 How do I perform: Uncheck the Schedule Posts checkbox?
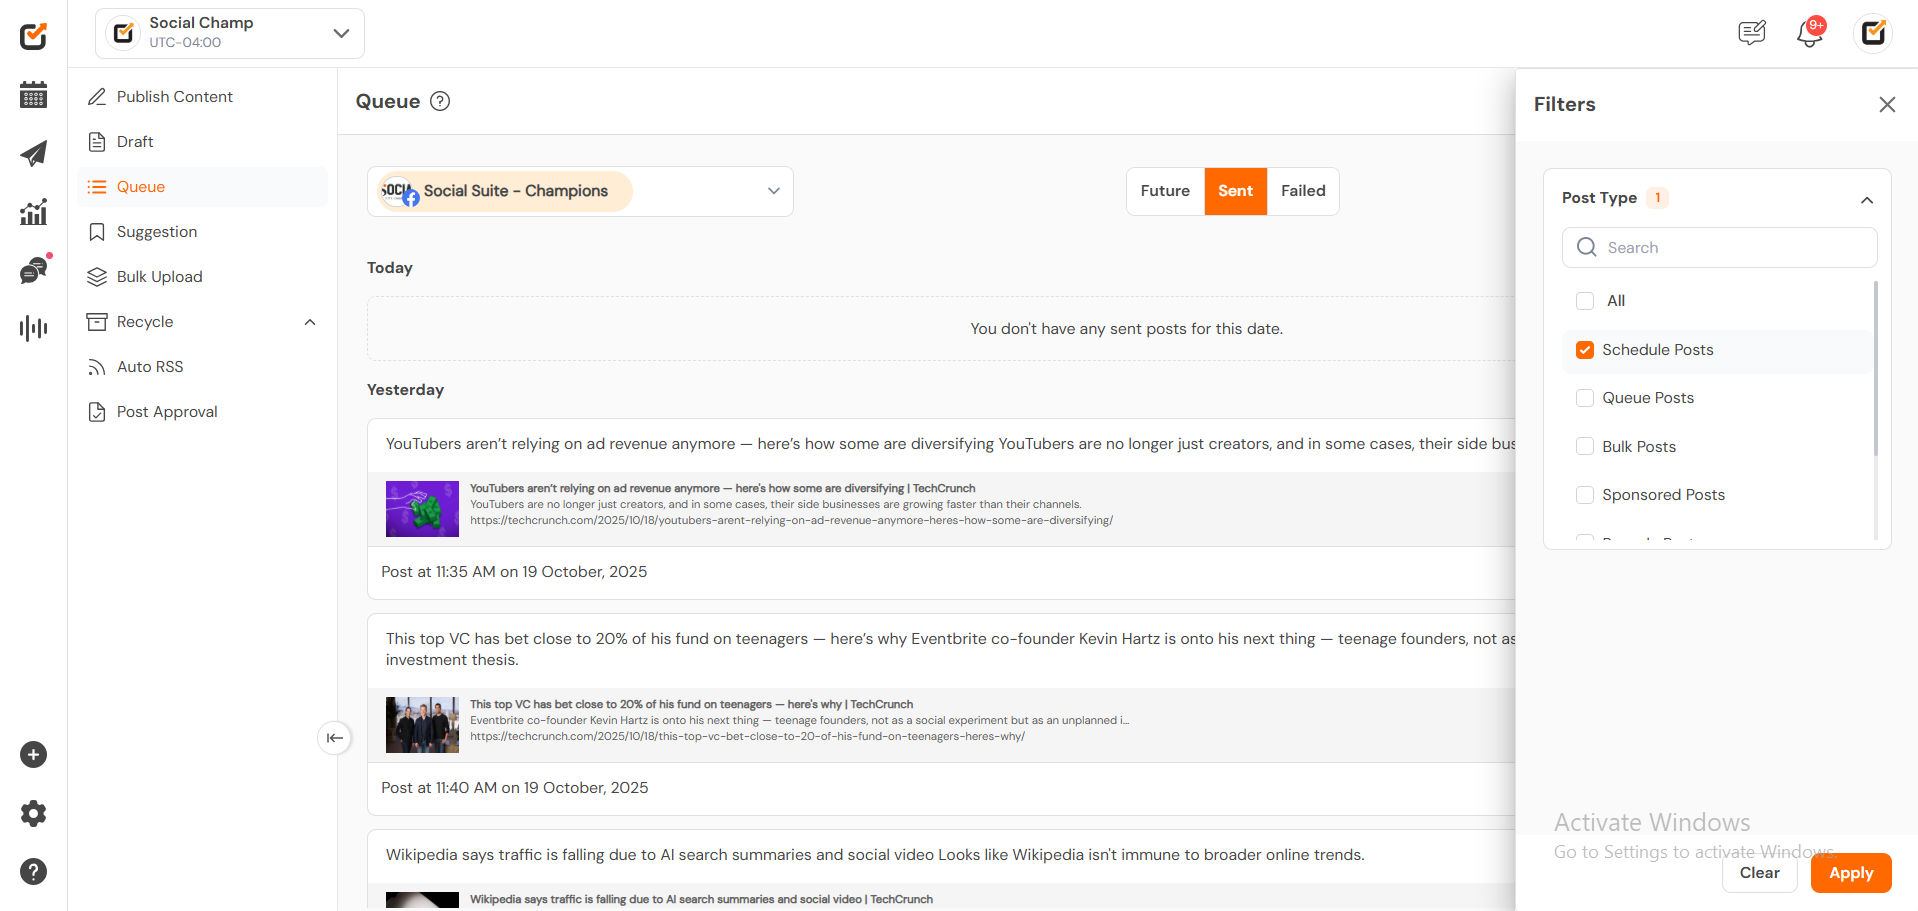point(1585,350)
